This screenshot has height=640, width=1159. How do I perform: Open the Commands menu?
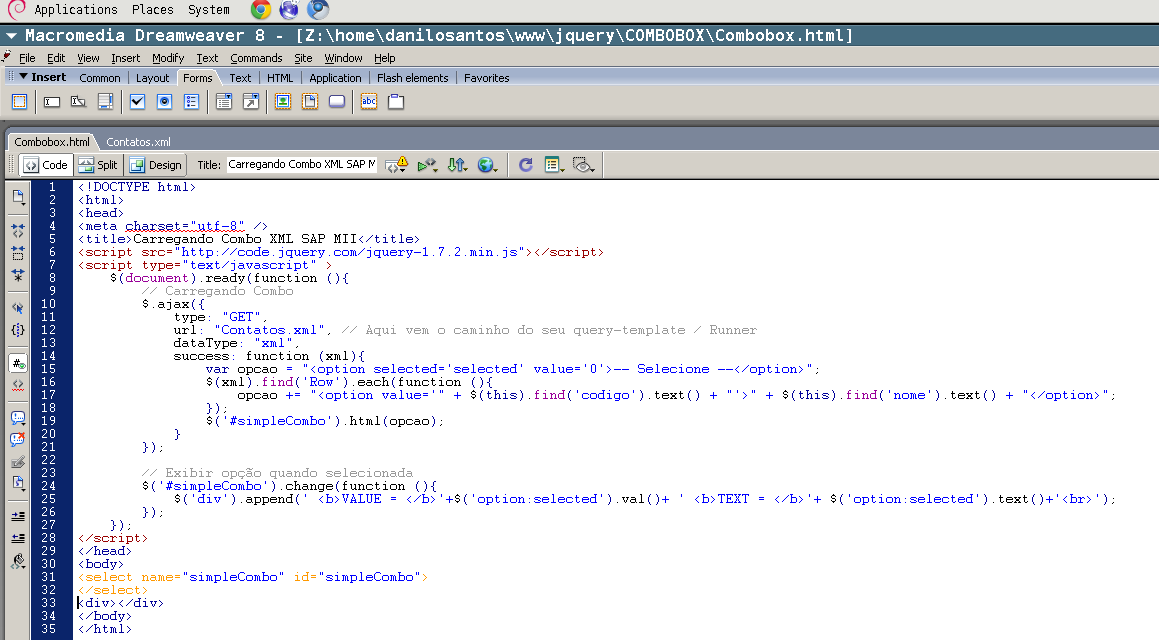[x=256, y=58]
